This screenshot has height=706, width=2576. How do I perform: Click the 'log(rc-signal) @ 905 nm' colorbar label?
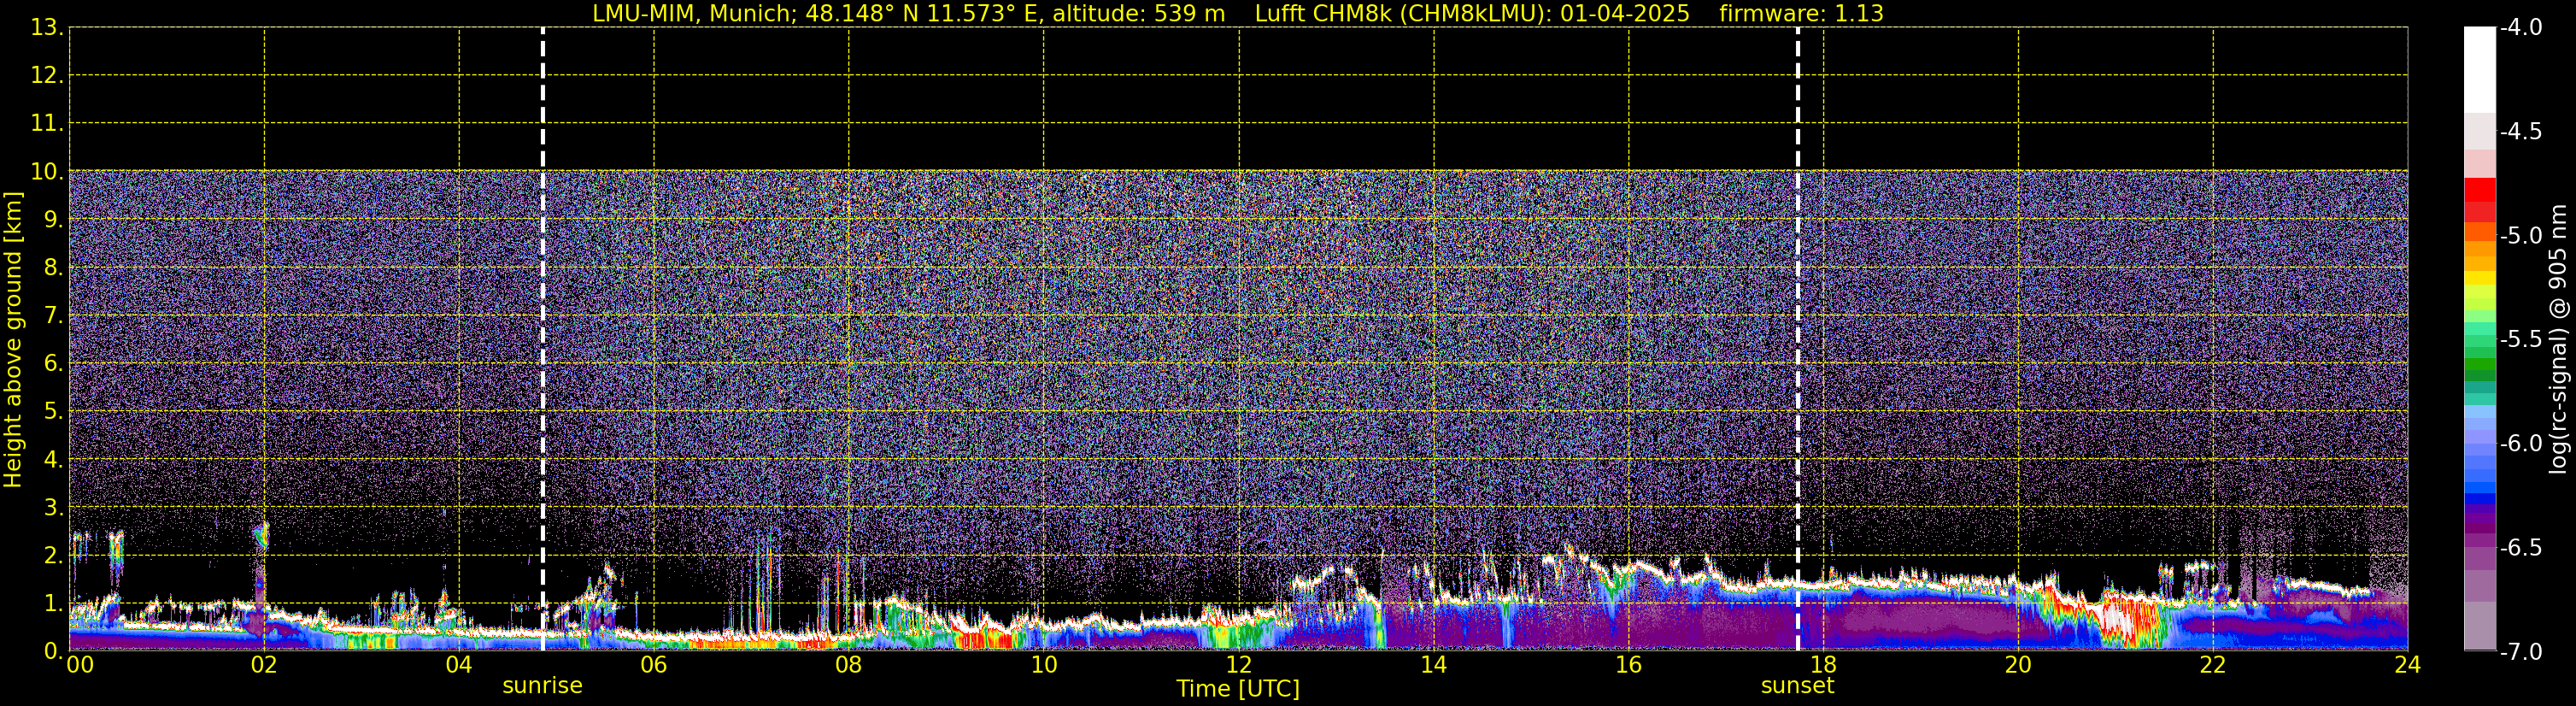(2558, 339)
